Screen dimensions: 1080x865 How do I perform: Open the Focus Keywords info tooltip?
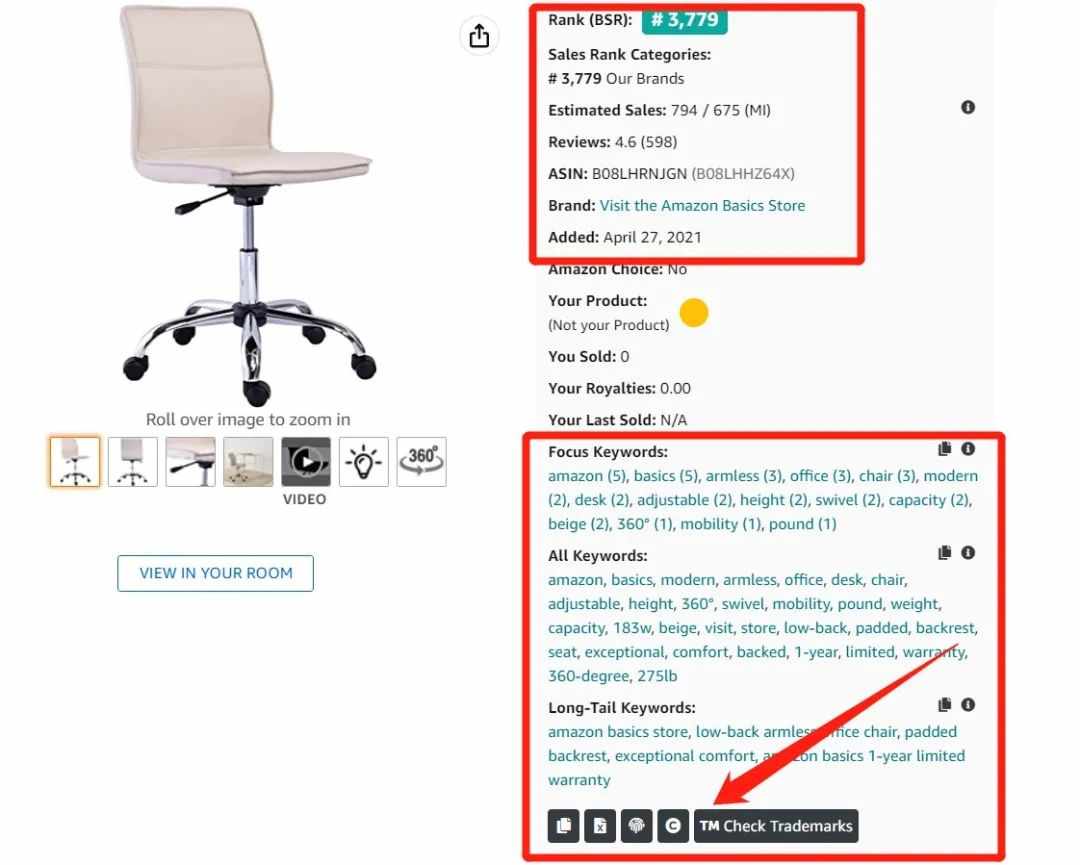tap(968, 449)
